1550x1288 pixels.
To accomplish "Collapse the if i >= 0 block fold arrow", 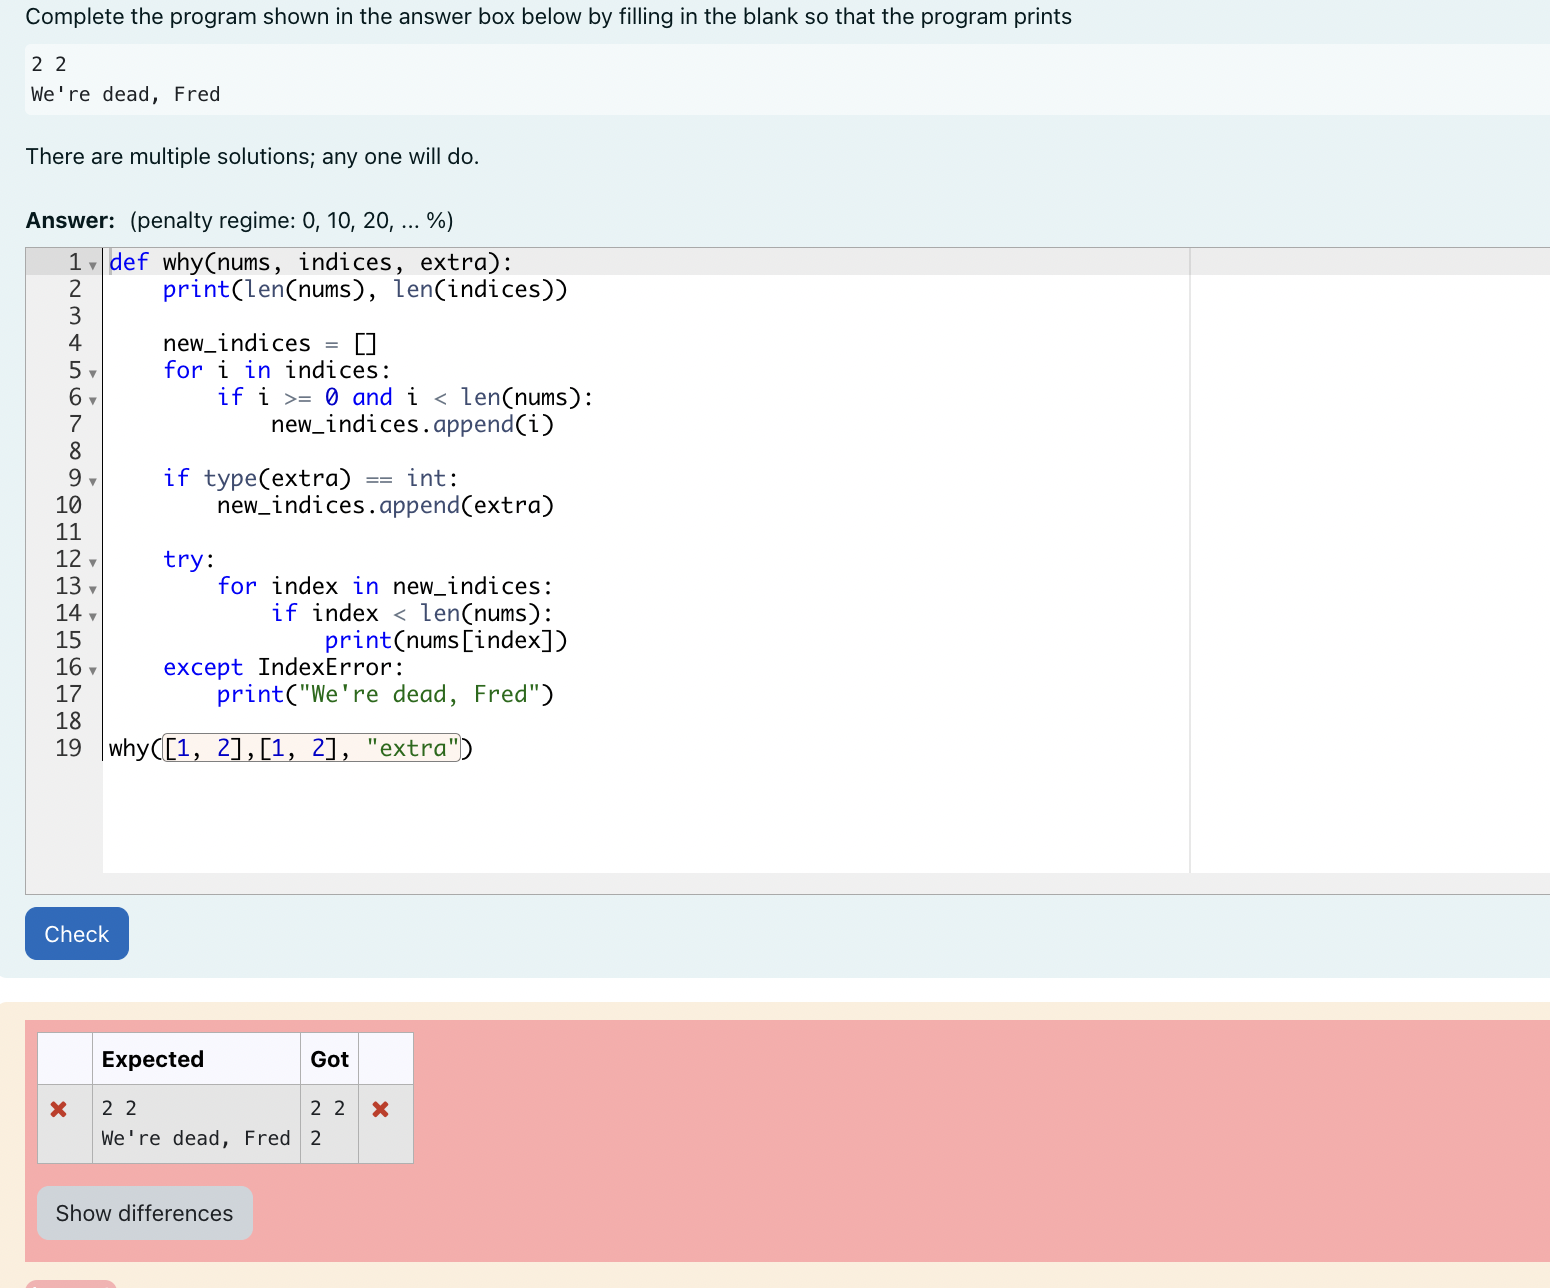I will click(x=92, y=400).
